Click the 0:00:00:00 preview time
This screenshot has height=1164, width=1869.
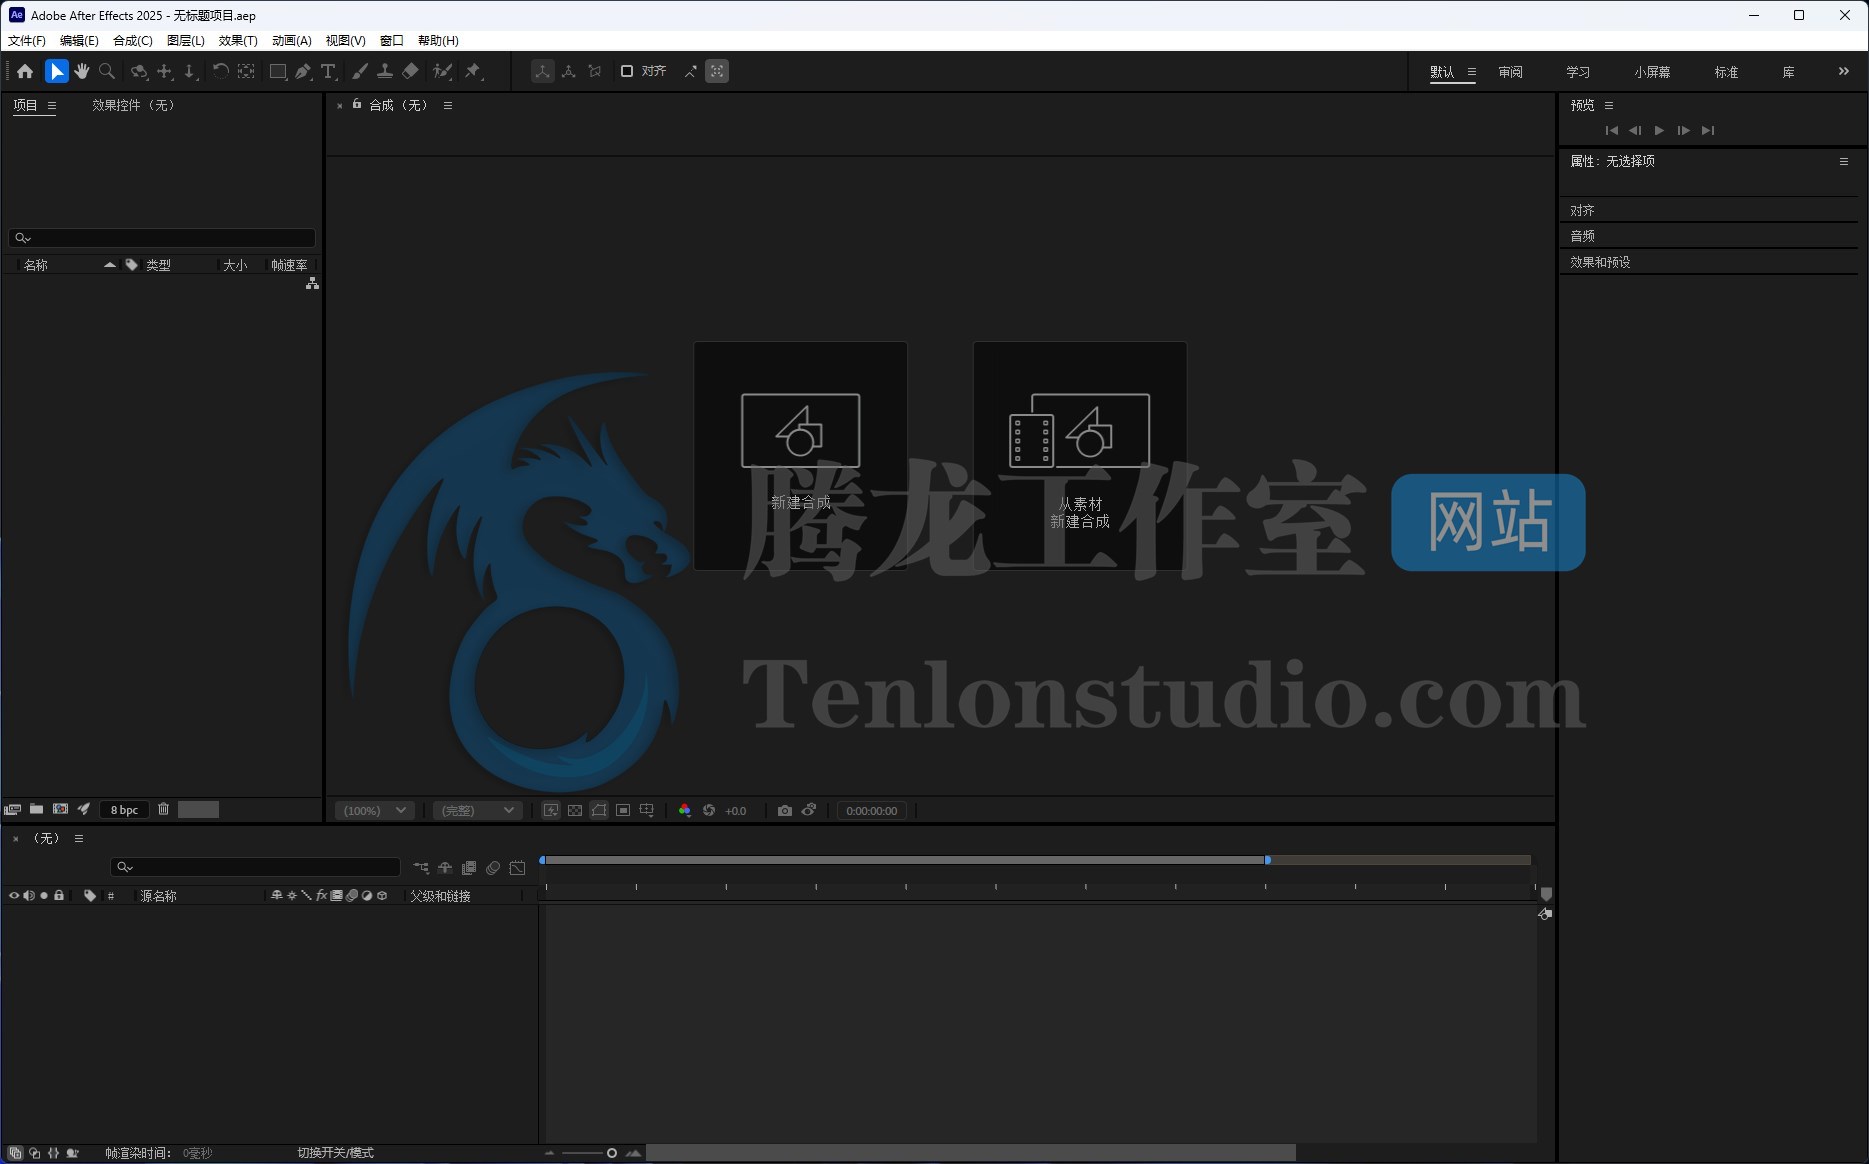(871, 810)
